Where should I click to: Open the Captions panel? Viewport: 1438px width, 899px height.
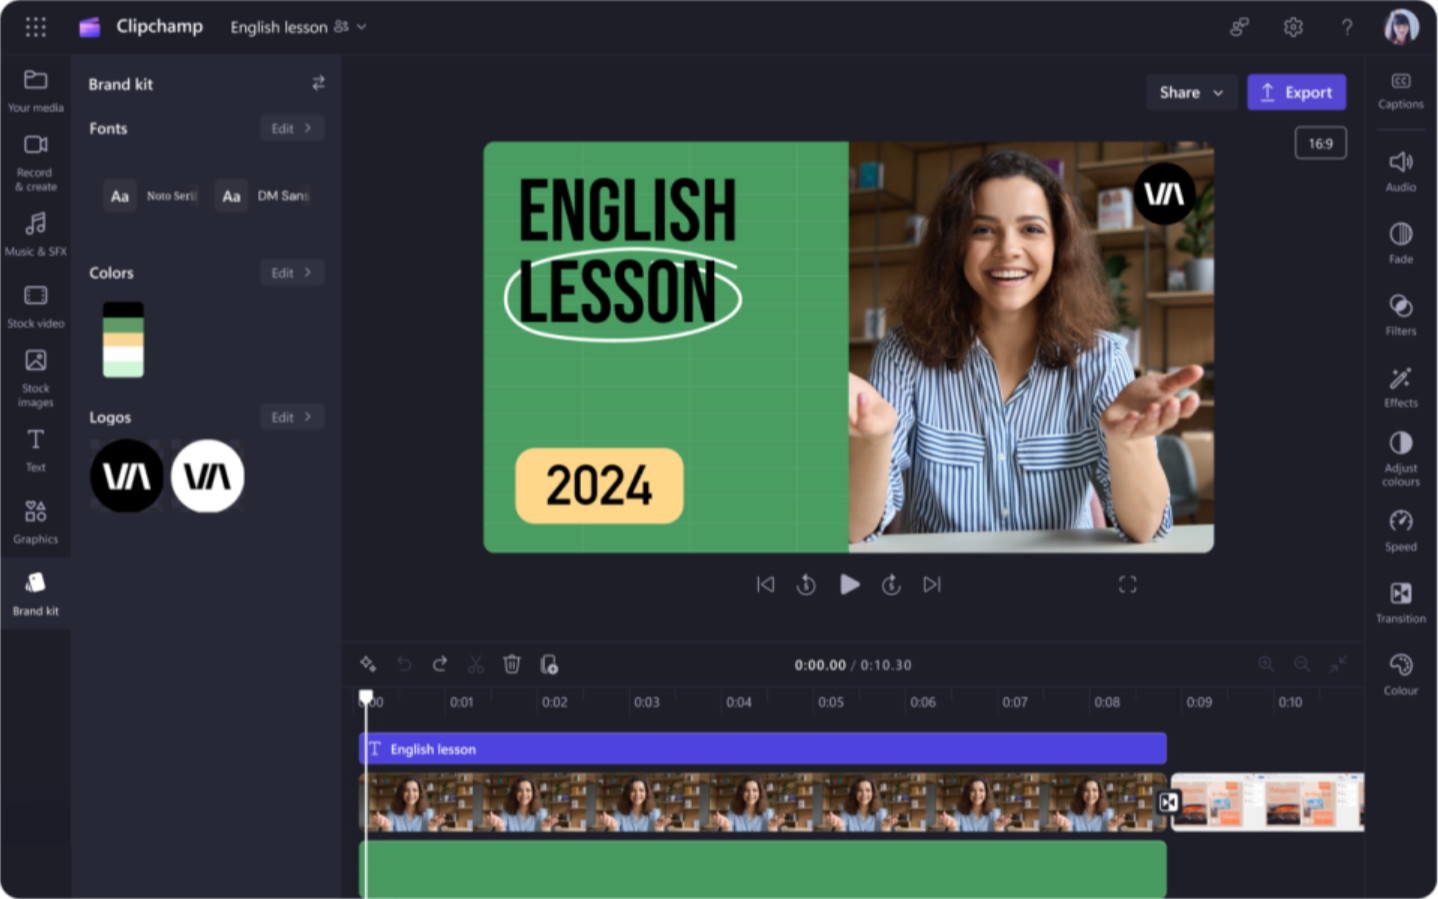(x=1400, y=90)
